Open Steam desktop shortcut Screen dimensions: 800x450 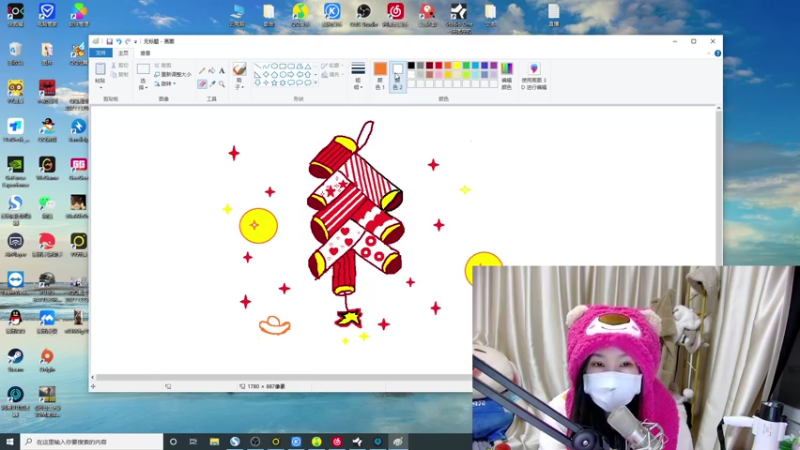click(x=15, y=360)
